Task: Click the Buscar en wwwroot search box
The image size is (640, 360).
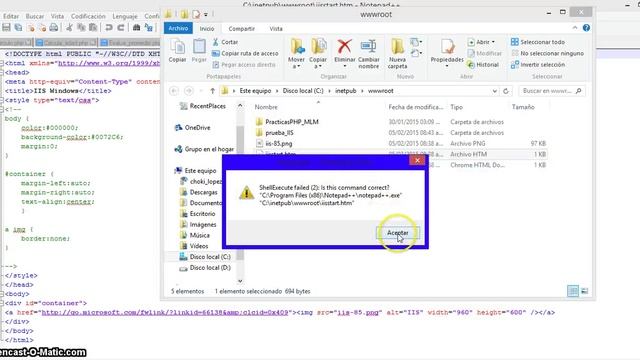Action: (551, 91)
